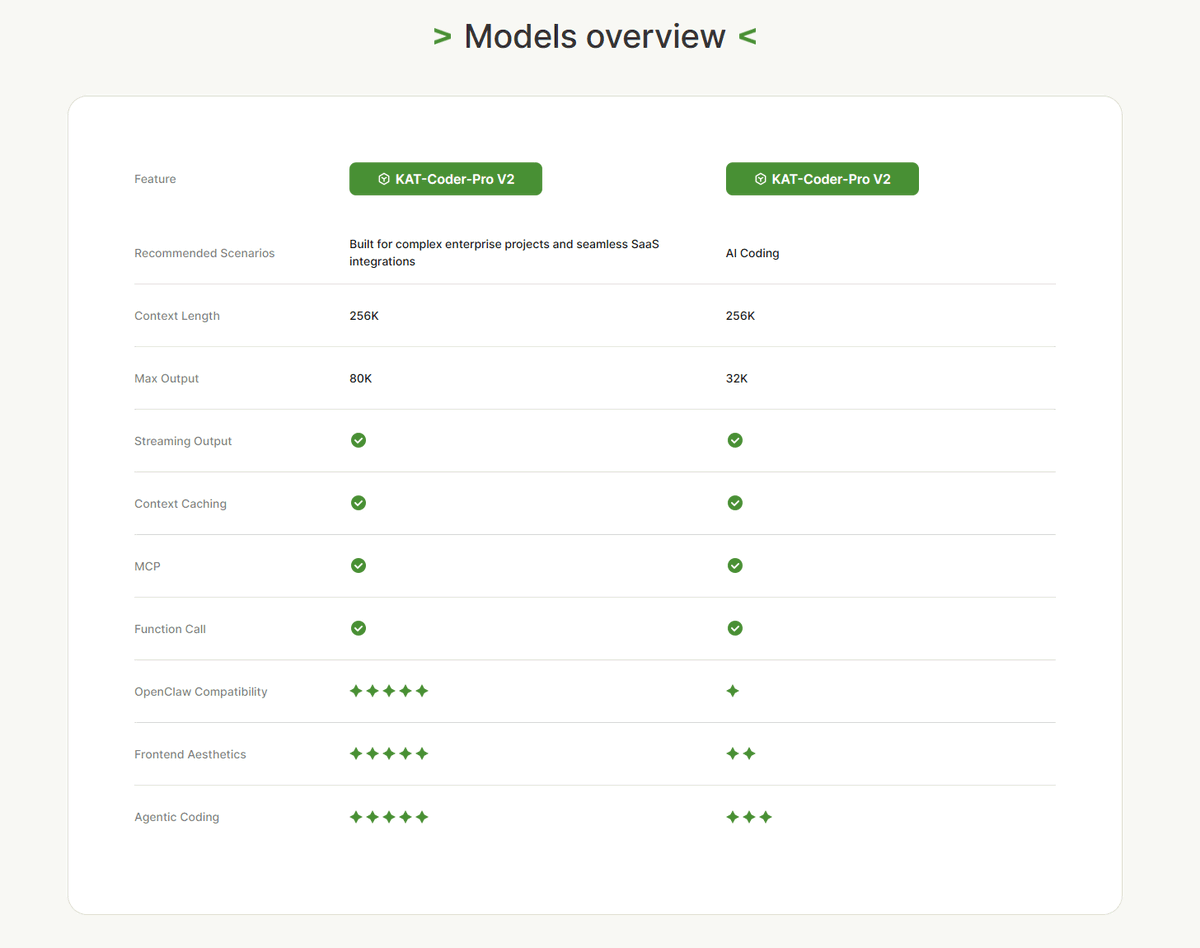Click Function Call checkmark in the enterprise projects column
This screenshot has width=1200, height=948.
[358, 628]
